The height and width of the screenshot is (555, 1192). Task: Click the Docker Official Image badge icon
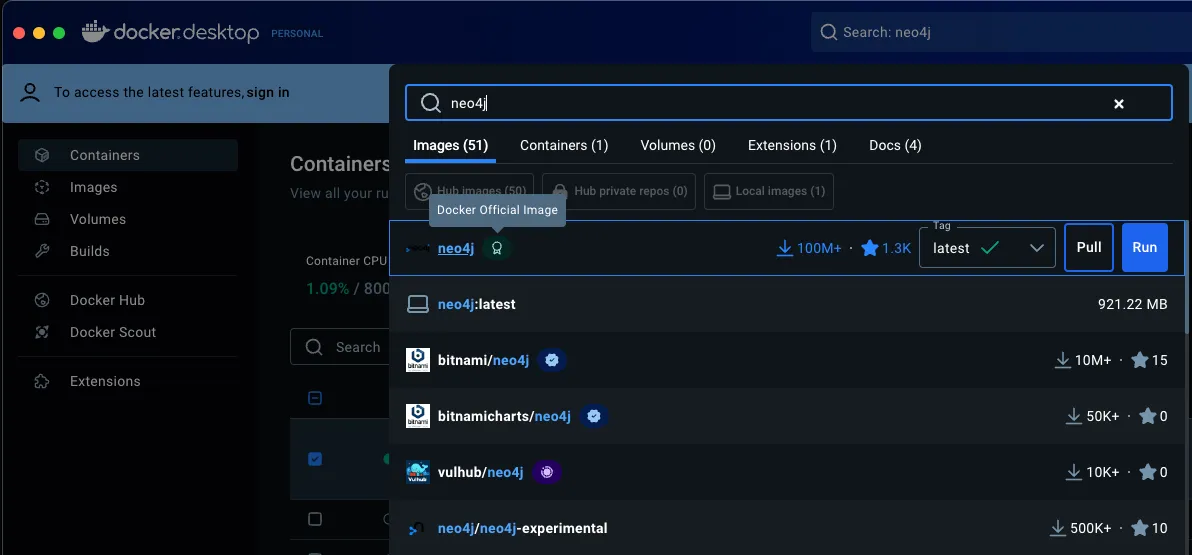496,249
